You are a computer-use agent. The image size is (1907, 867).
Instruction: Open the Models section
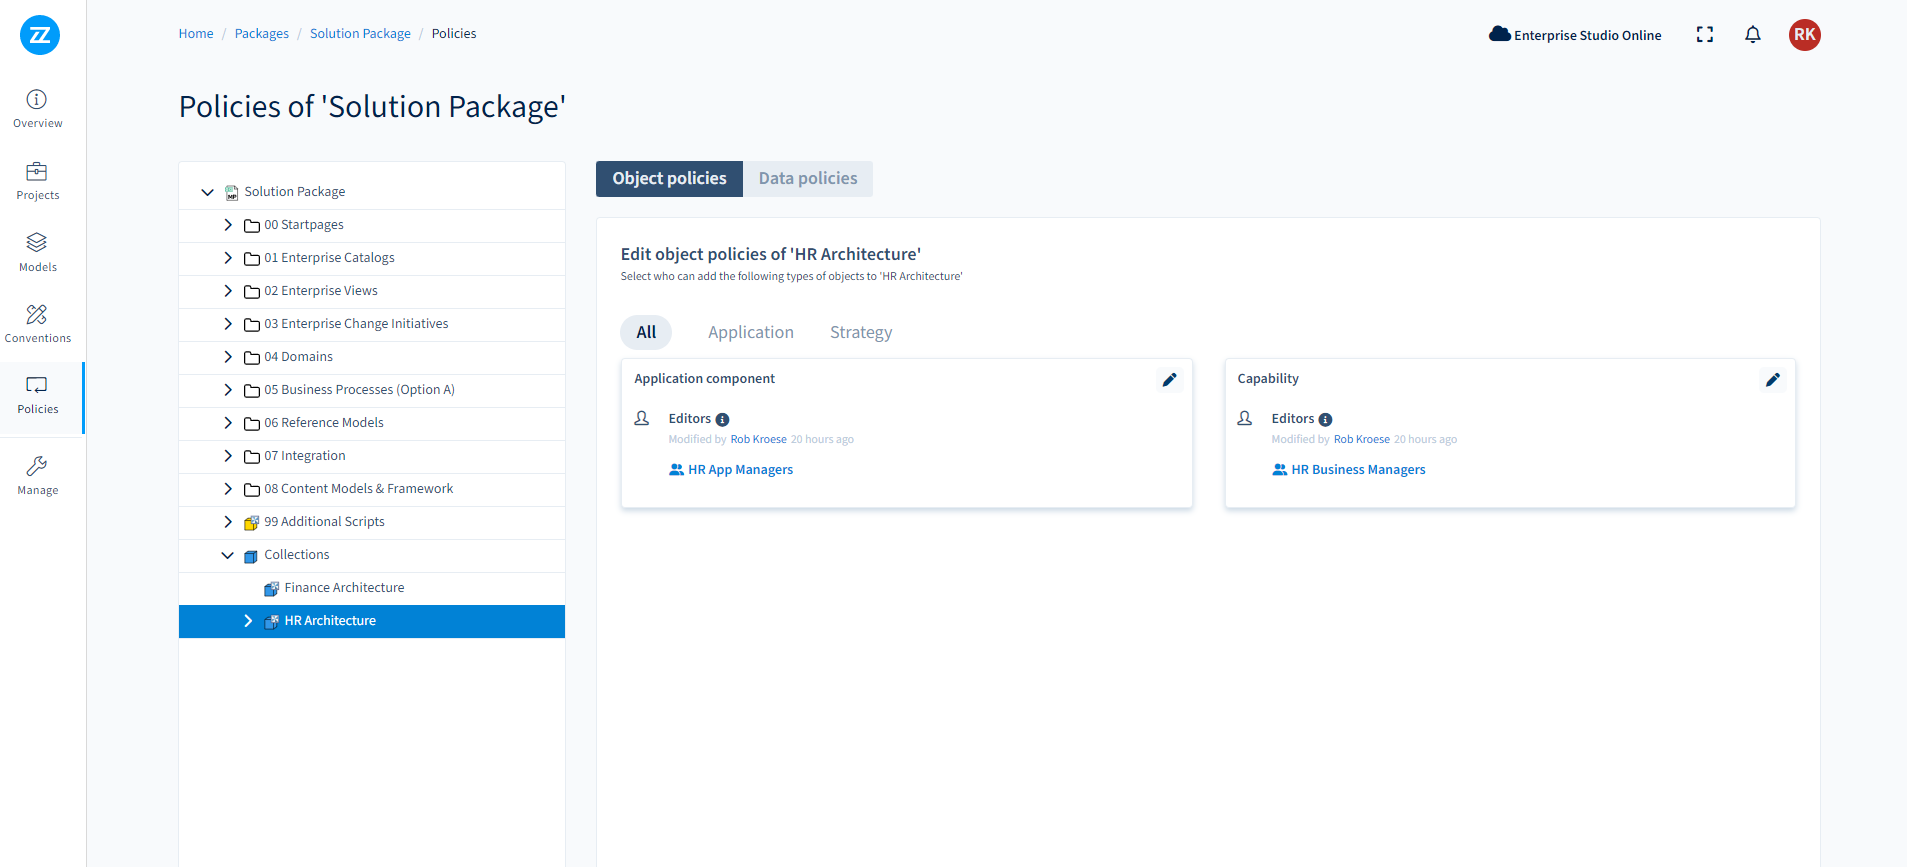point(38,252)
